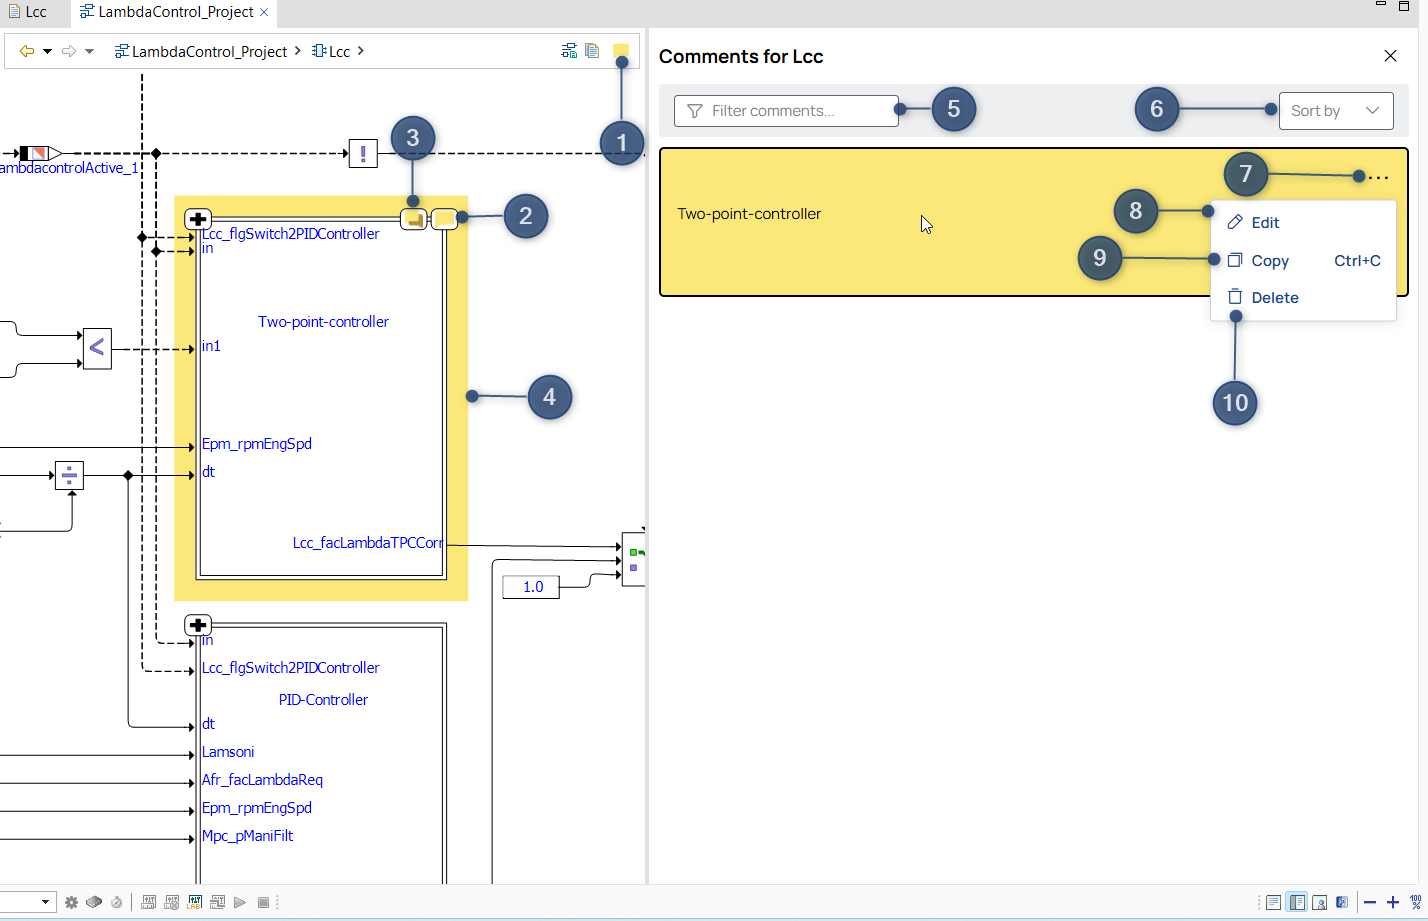1428x921 pixels.
Task: Click the stopwatch icon in bottom toolbar
Action: pos(116,902)
